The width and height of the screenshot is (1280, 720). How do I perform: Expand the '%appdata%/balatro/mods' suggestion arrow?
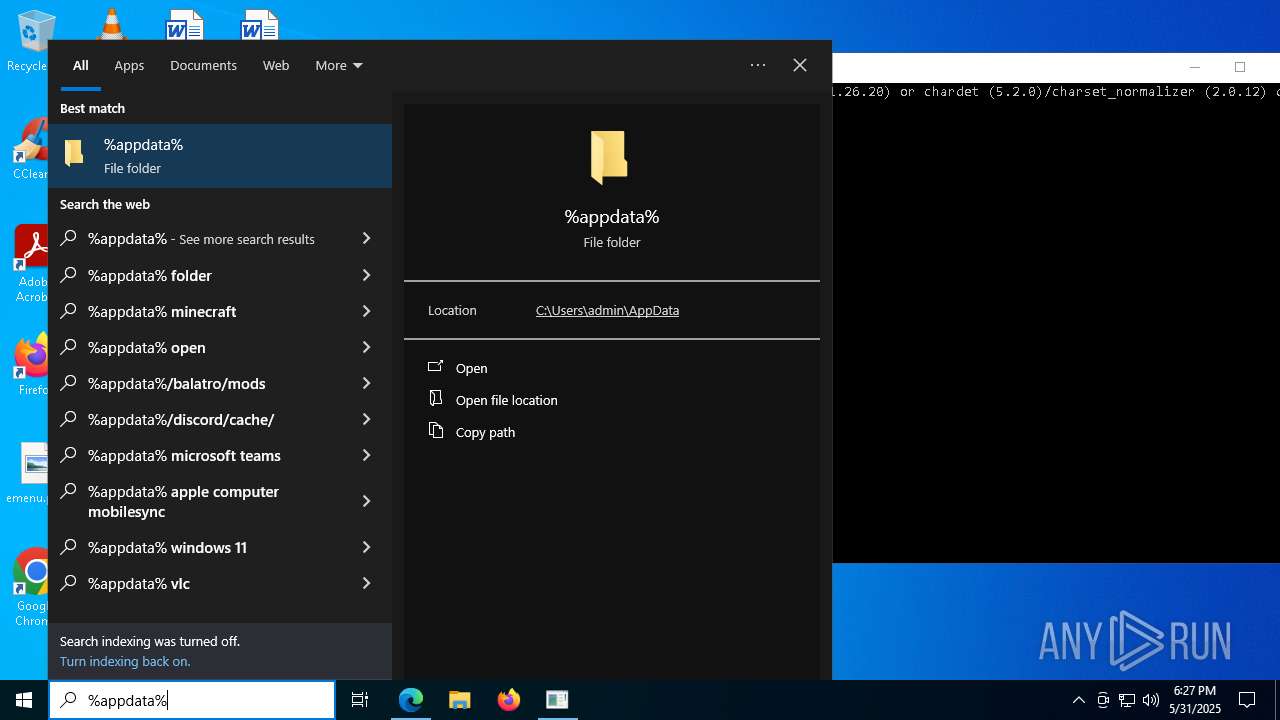click(366, 383)
